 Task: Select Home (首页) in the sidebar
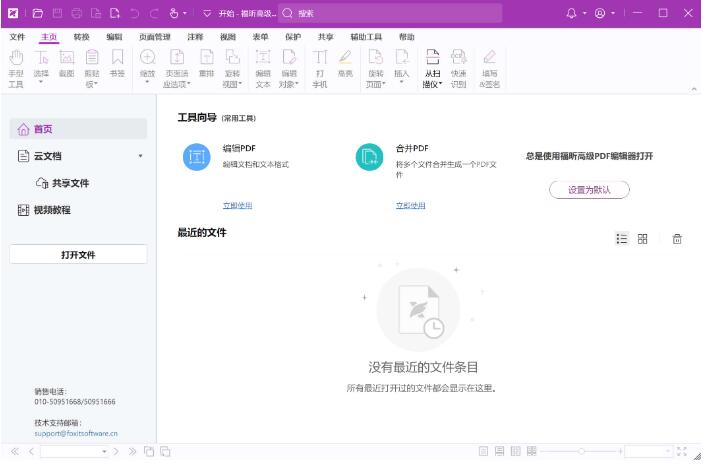pyautogui.click(x=78, y=129)
